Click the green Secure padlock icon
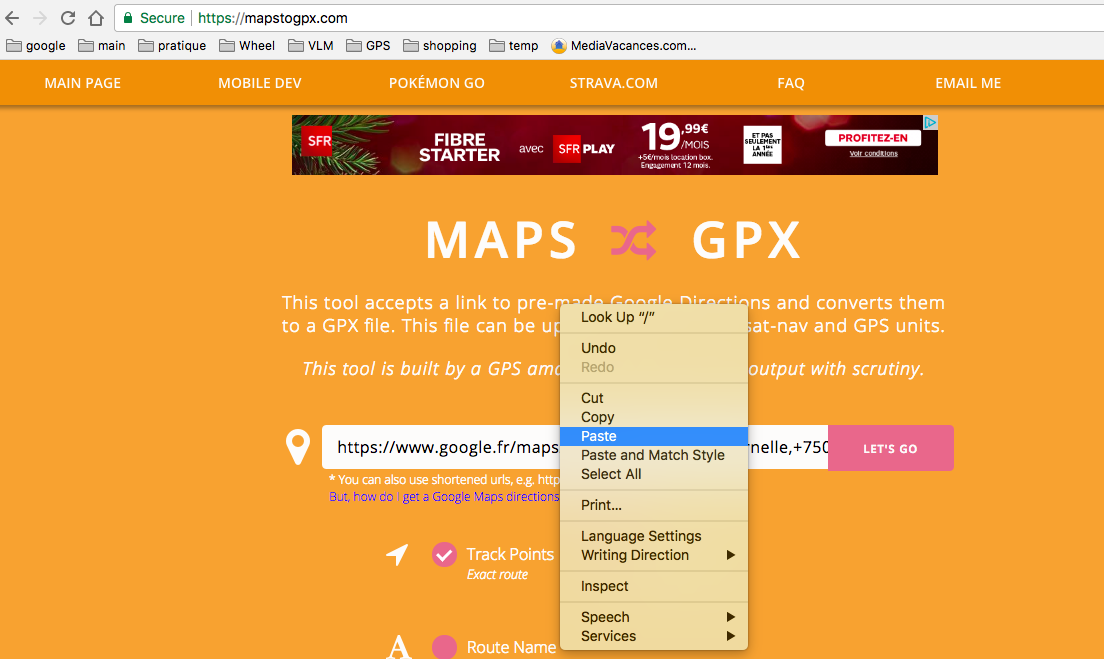 click(127, 18)
